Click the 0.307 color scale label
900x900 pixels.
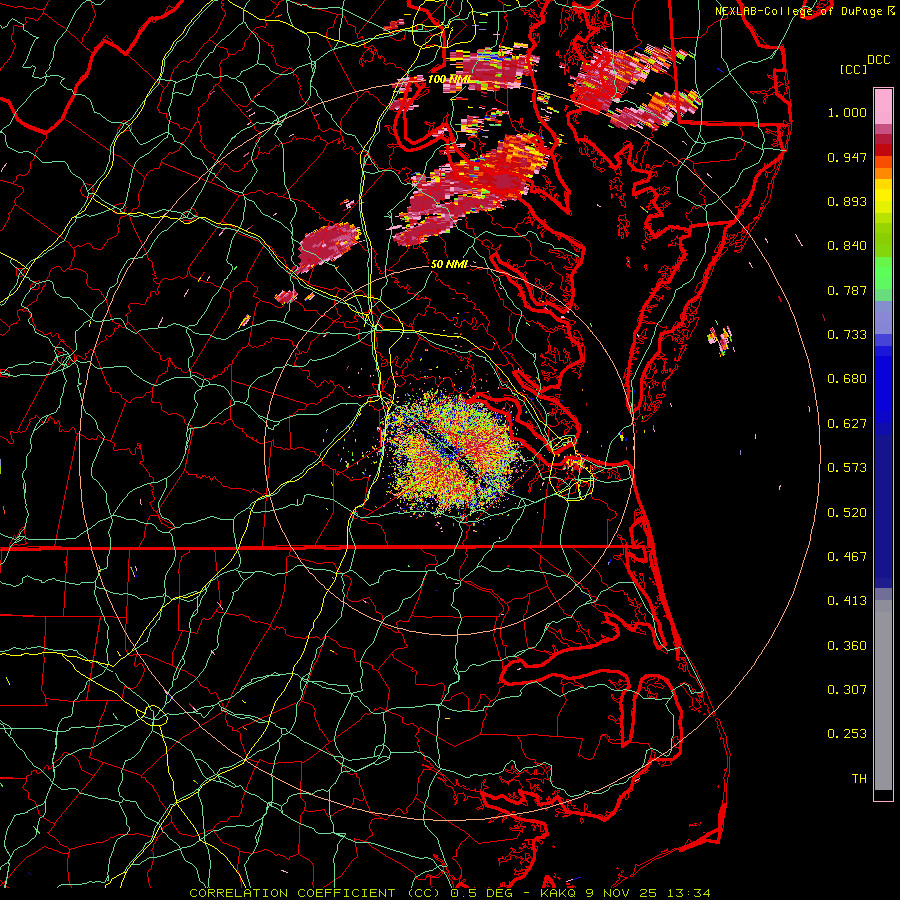[x=847, y=690]
